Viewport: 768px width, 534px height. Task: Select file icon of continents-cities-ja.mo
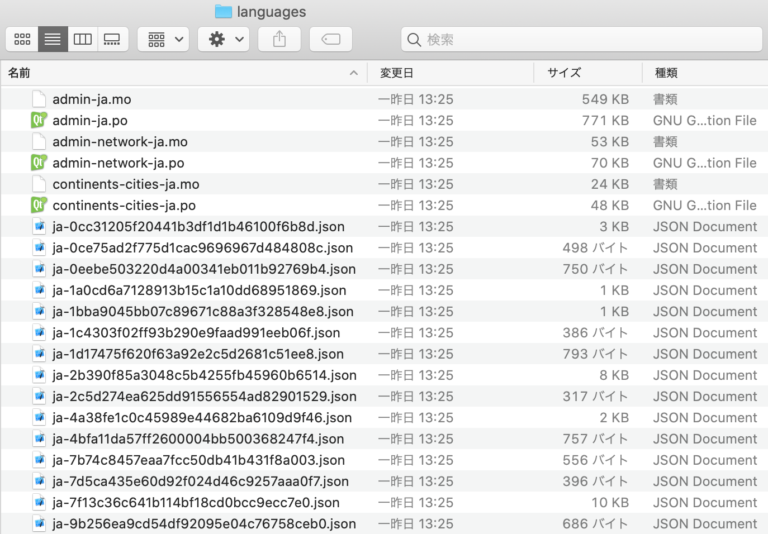(39, 184)
